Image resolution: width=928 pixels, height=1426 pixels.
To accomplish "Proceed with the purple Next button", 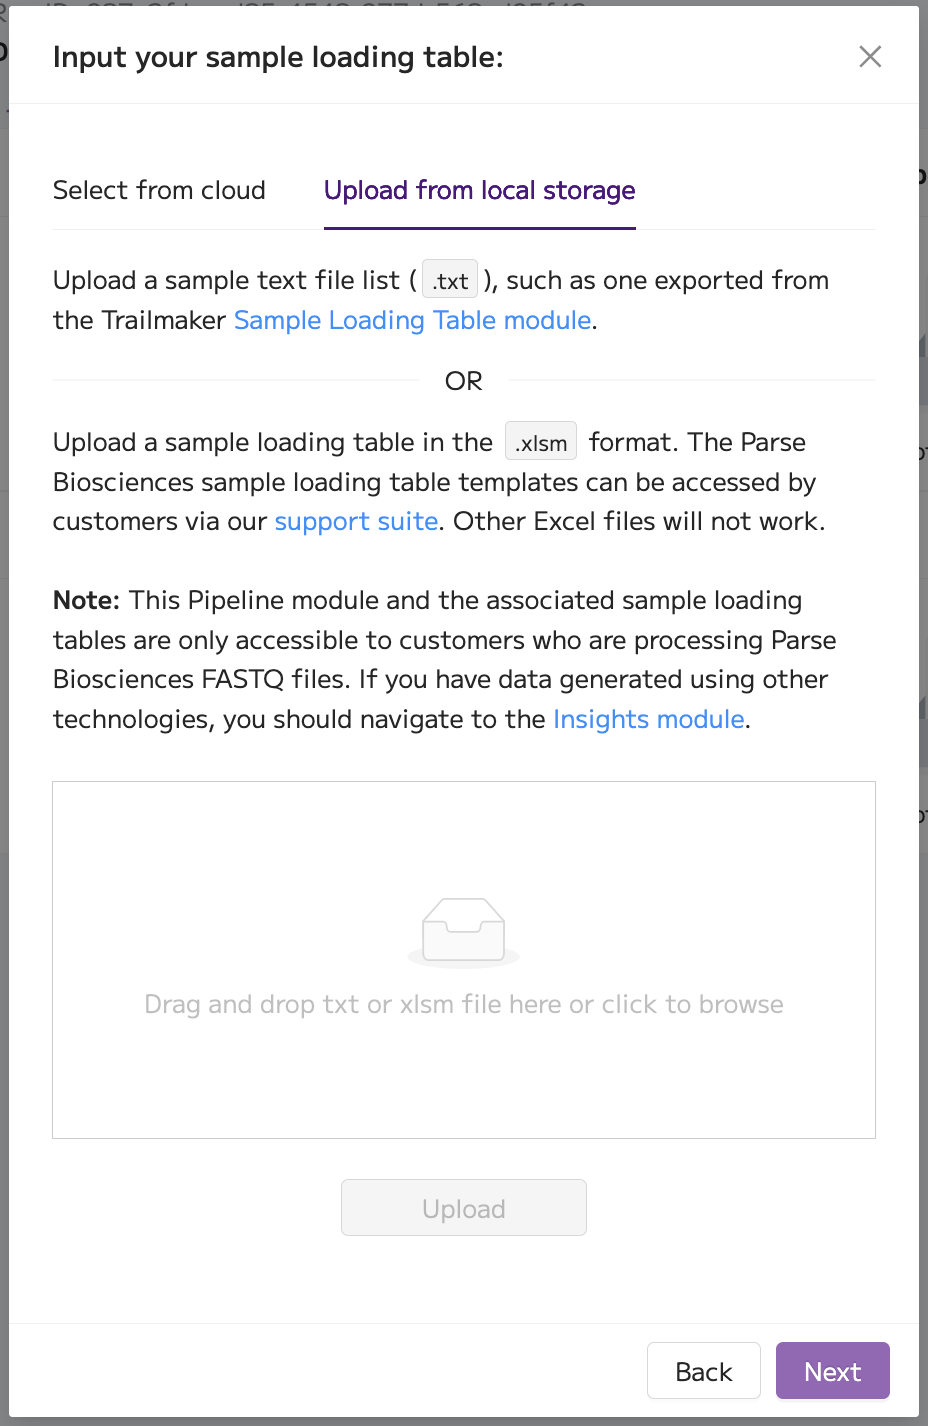I will (833, 1371).
